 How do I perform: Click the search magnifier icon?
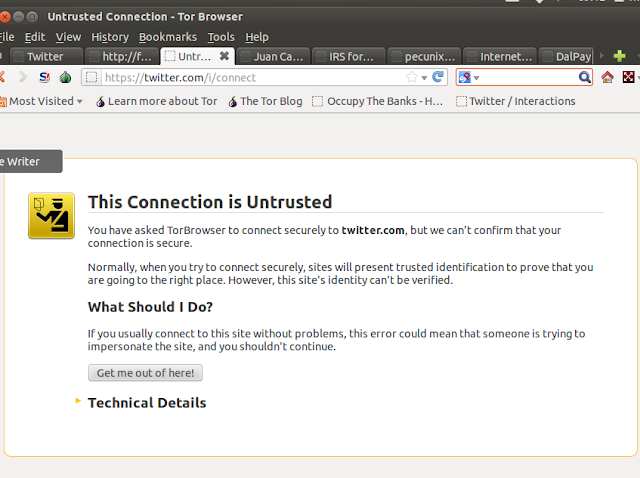[x=584, y=77]
